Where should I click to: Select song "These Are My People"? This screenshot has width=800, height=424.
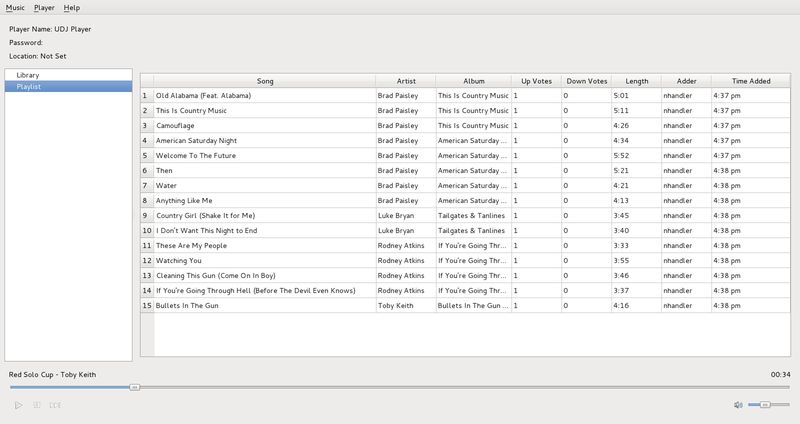pos(191,245)
